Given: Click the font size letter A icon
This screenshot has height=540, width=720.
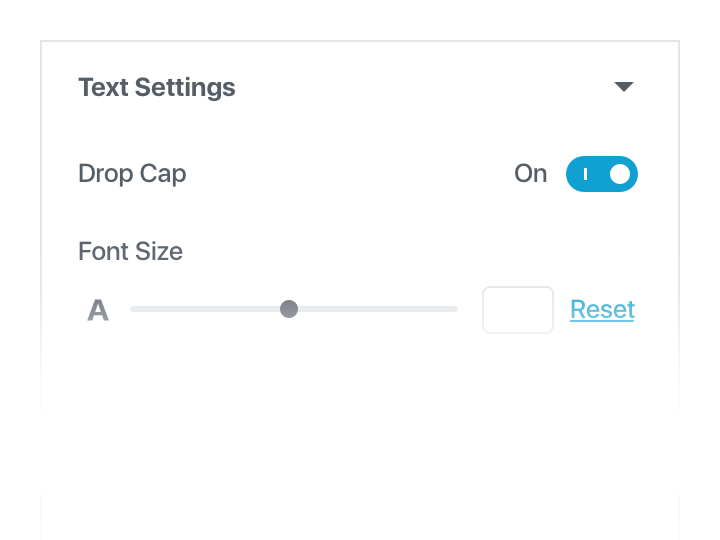Looking at the screenshot, I should tap(98, 310).
